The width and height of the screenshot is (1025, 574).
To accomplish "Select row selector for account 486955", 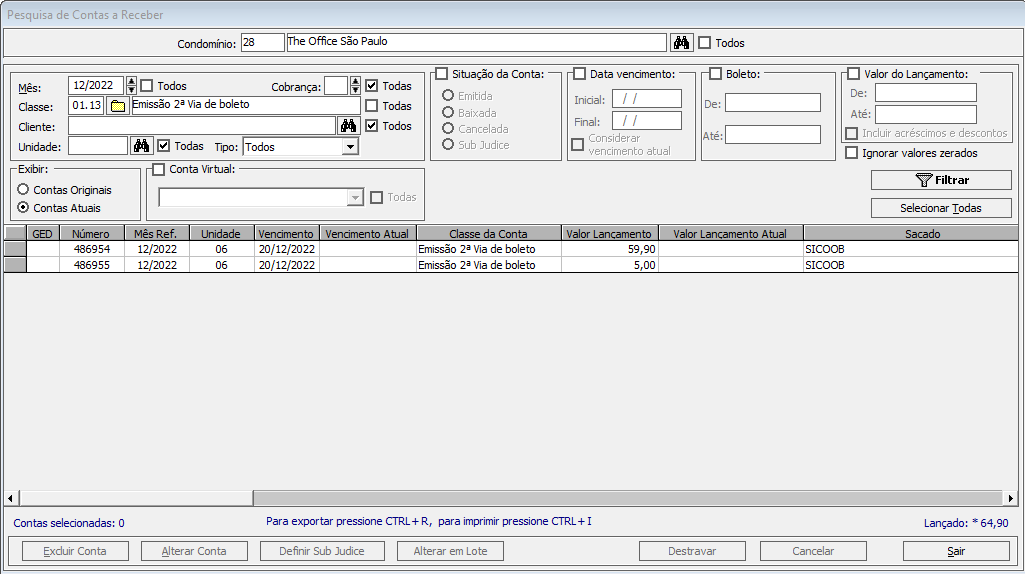I will [15, 265].
